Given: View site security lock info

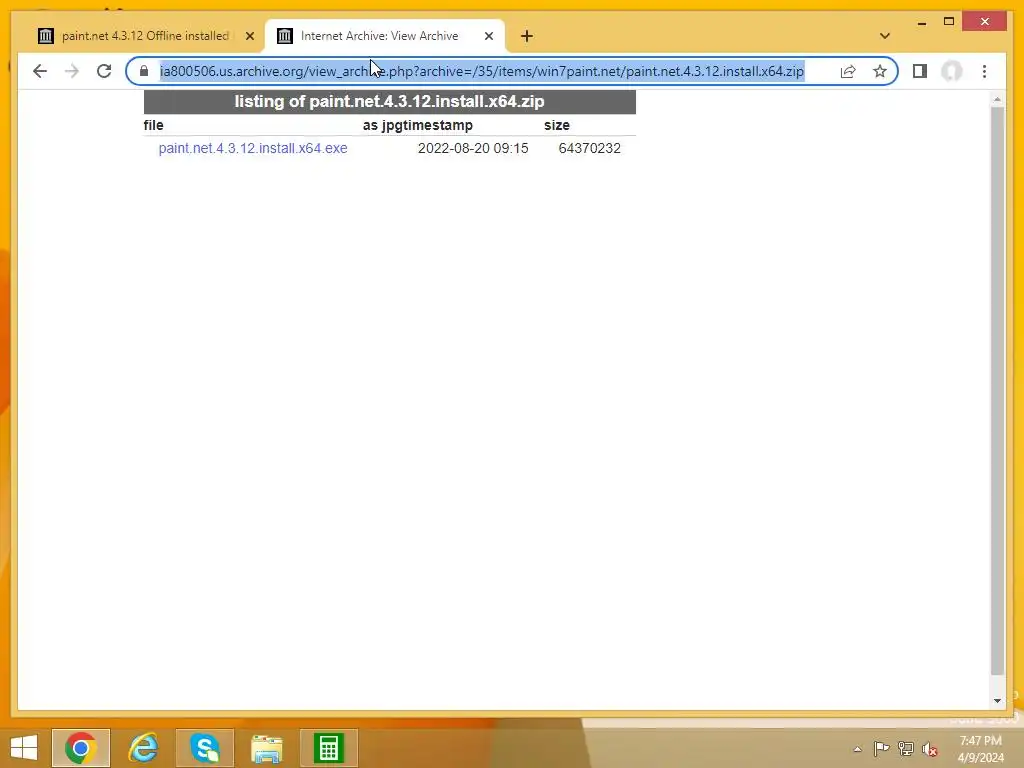Looking at the screenshot, I should coord(144,71).
